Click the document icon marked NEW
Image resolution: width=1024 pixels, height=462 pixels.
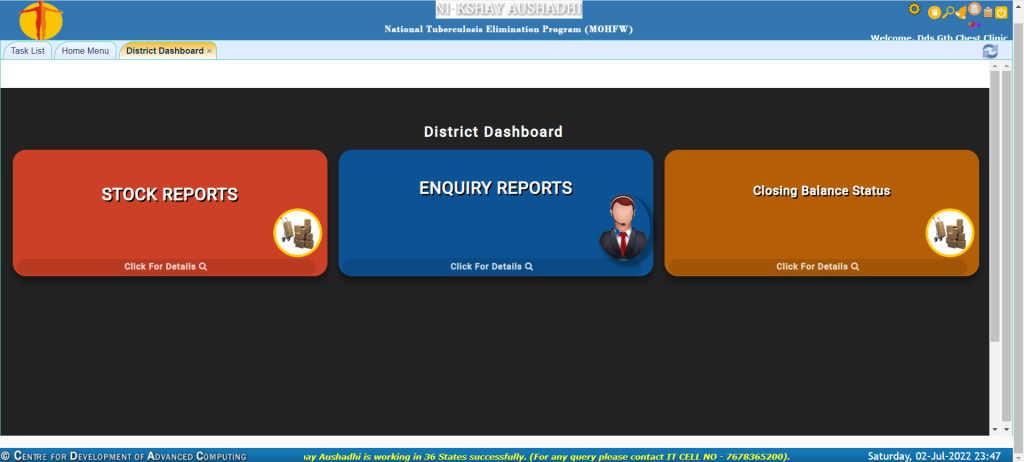point(974,10)
